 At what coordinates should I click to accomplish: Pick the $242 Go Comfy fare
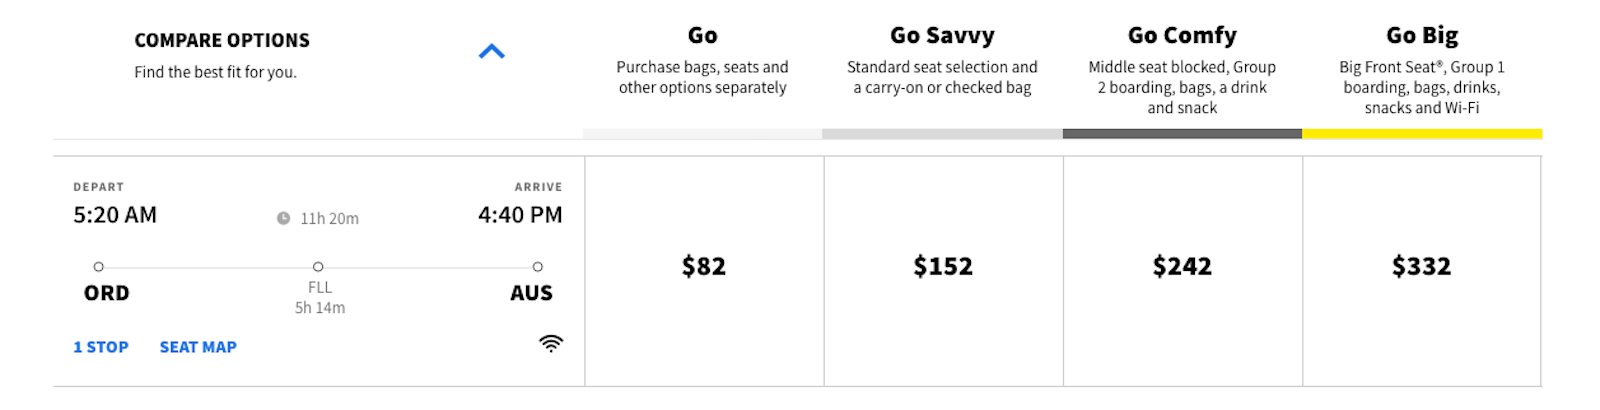click(x=1182, y=267)
